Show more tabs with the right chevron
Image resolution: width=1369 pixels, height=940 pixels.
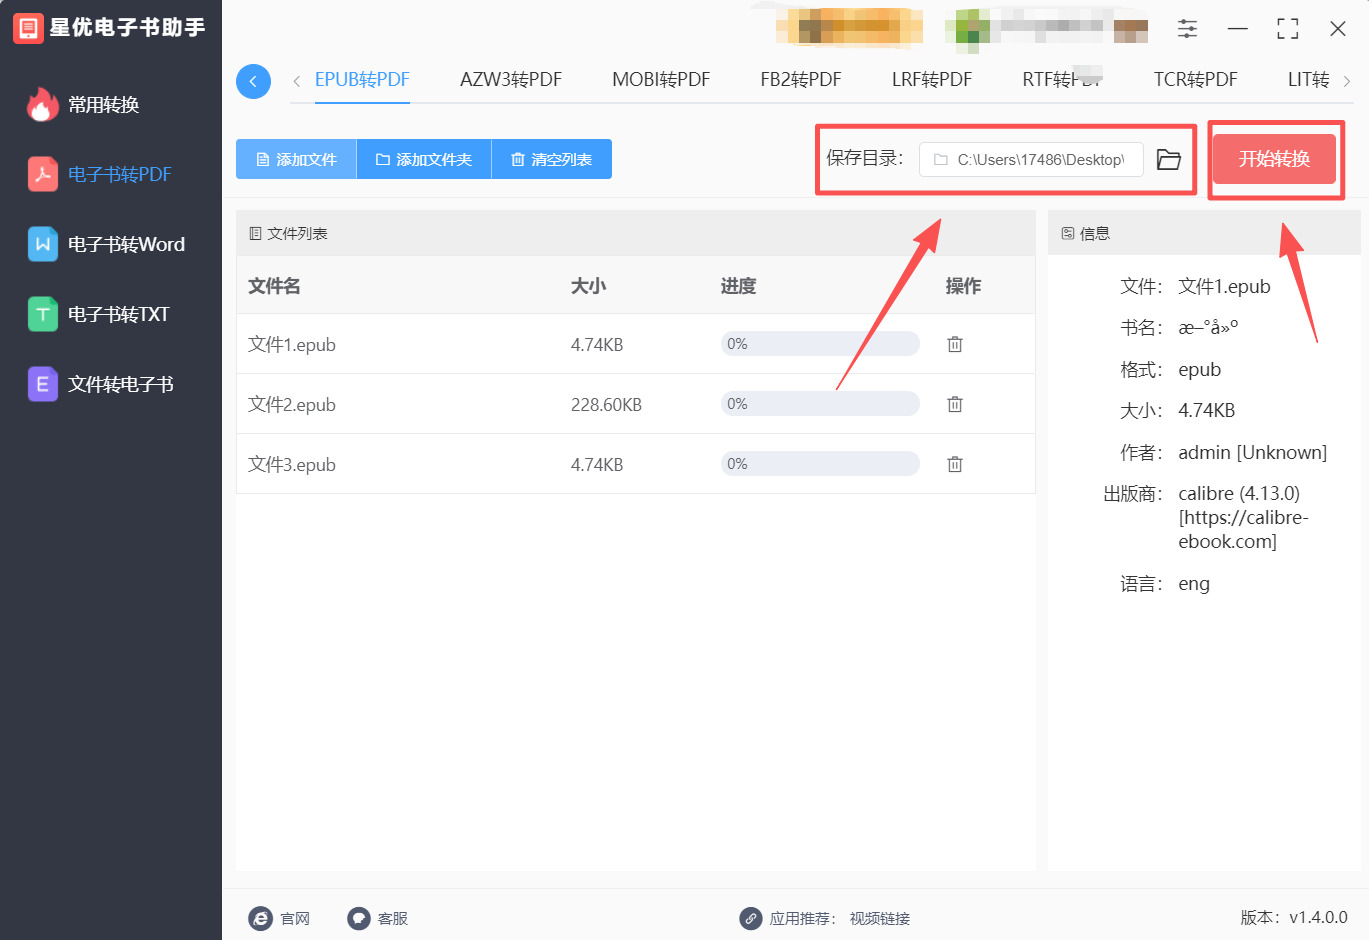coord(1347,81)
